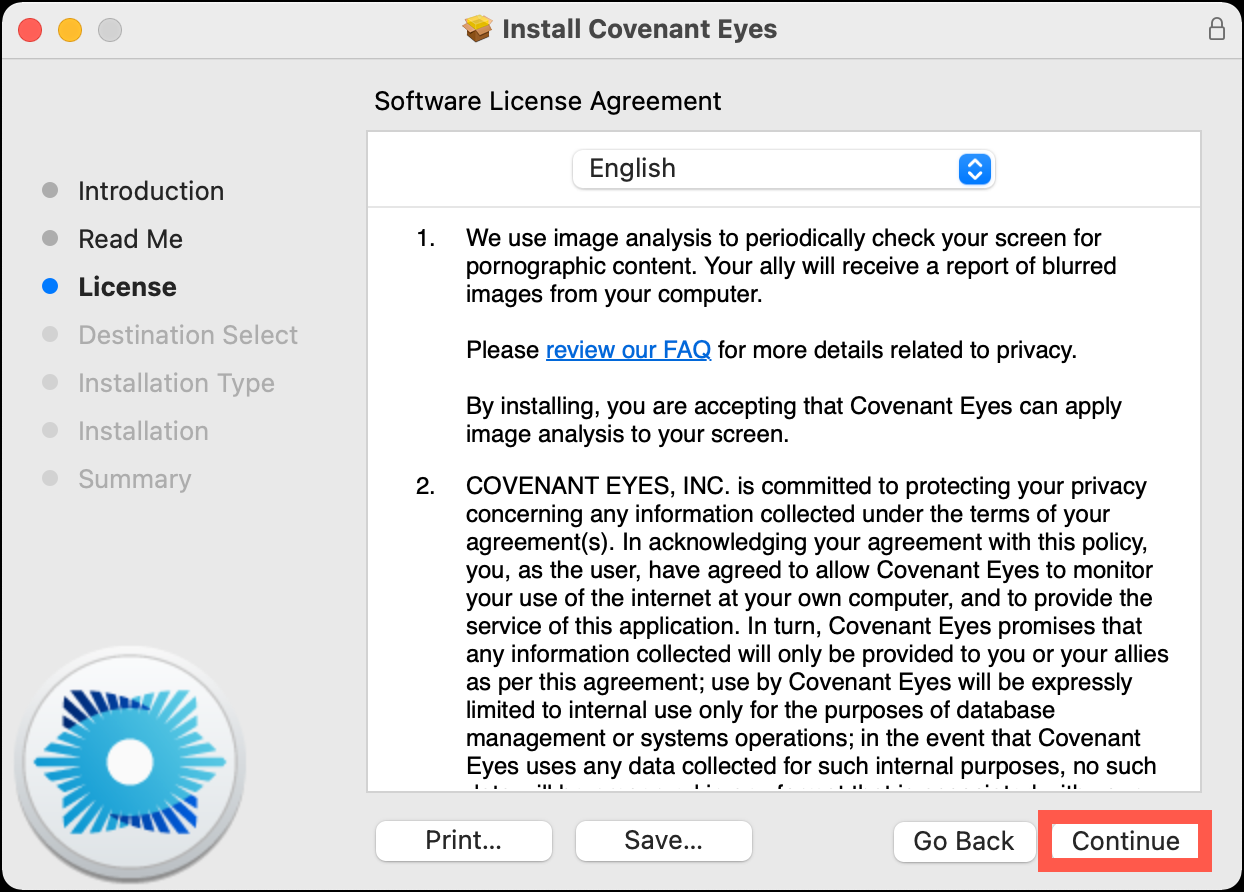This screenshot has width=1244, height=892.
Task: Print the license agreement with Print...
Action: (x=463, y=841)
